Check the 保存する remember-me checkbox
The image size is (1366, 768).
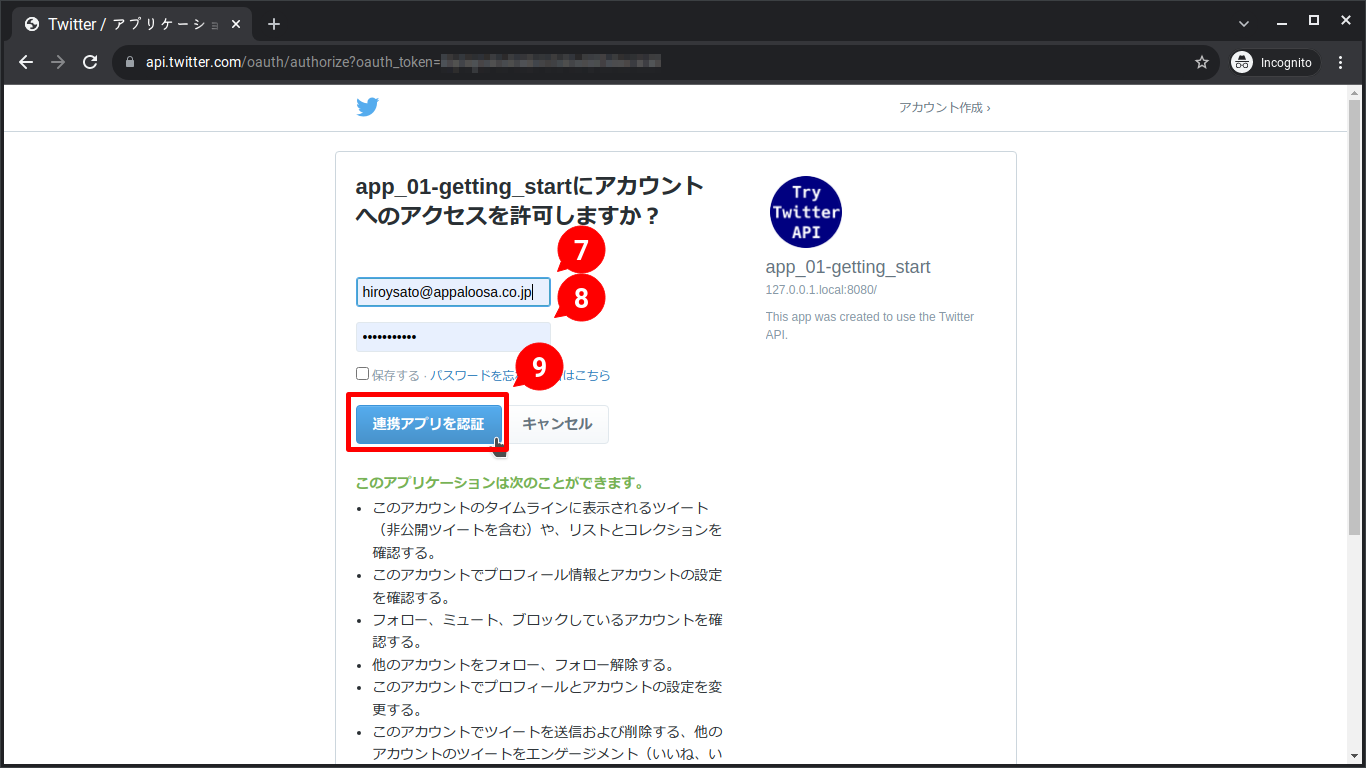(363, 374)
